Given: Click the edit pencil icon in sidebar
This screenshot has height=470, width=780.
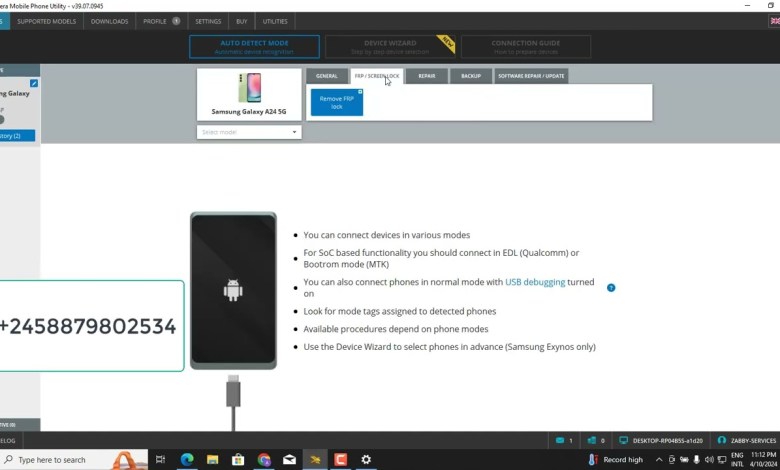Looking at the screenshot, I should point(34,84).
